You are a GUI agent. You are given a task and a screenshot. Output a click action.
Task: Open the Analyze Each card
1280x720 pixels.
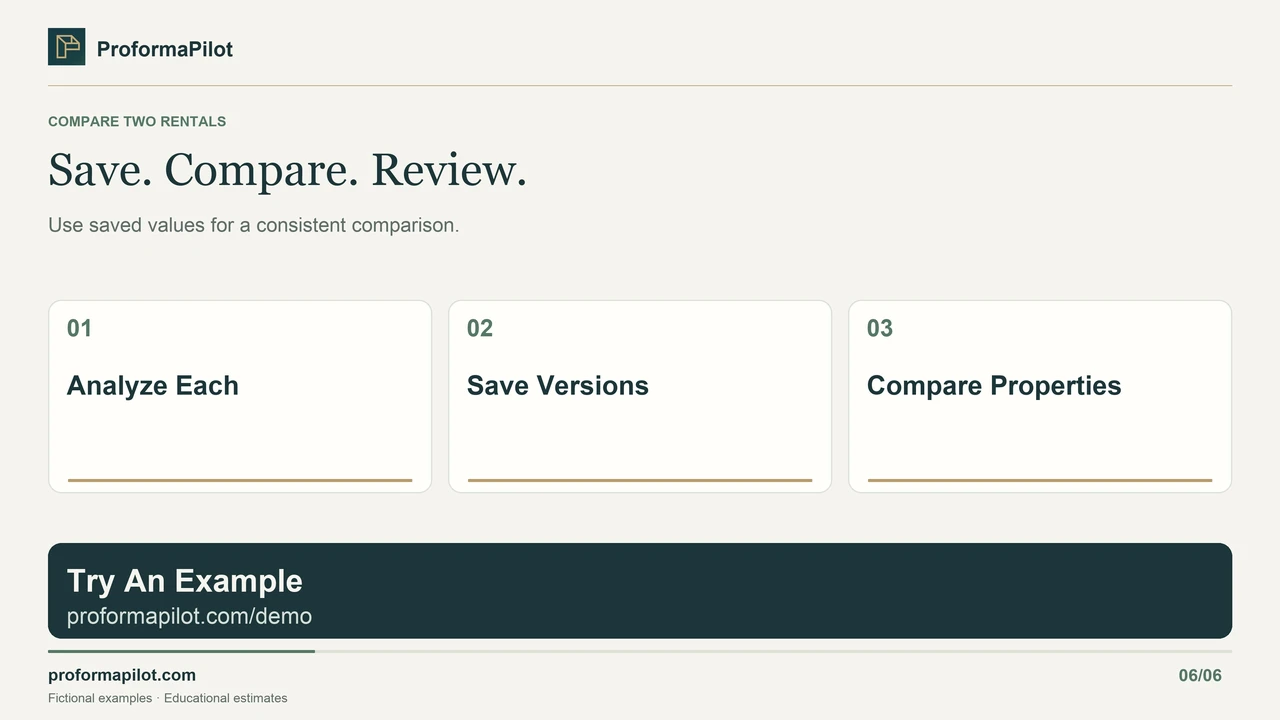coord(240,397)
